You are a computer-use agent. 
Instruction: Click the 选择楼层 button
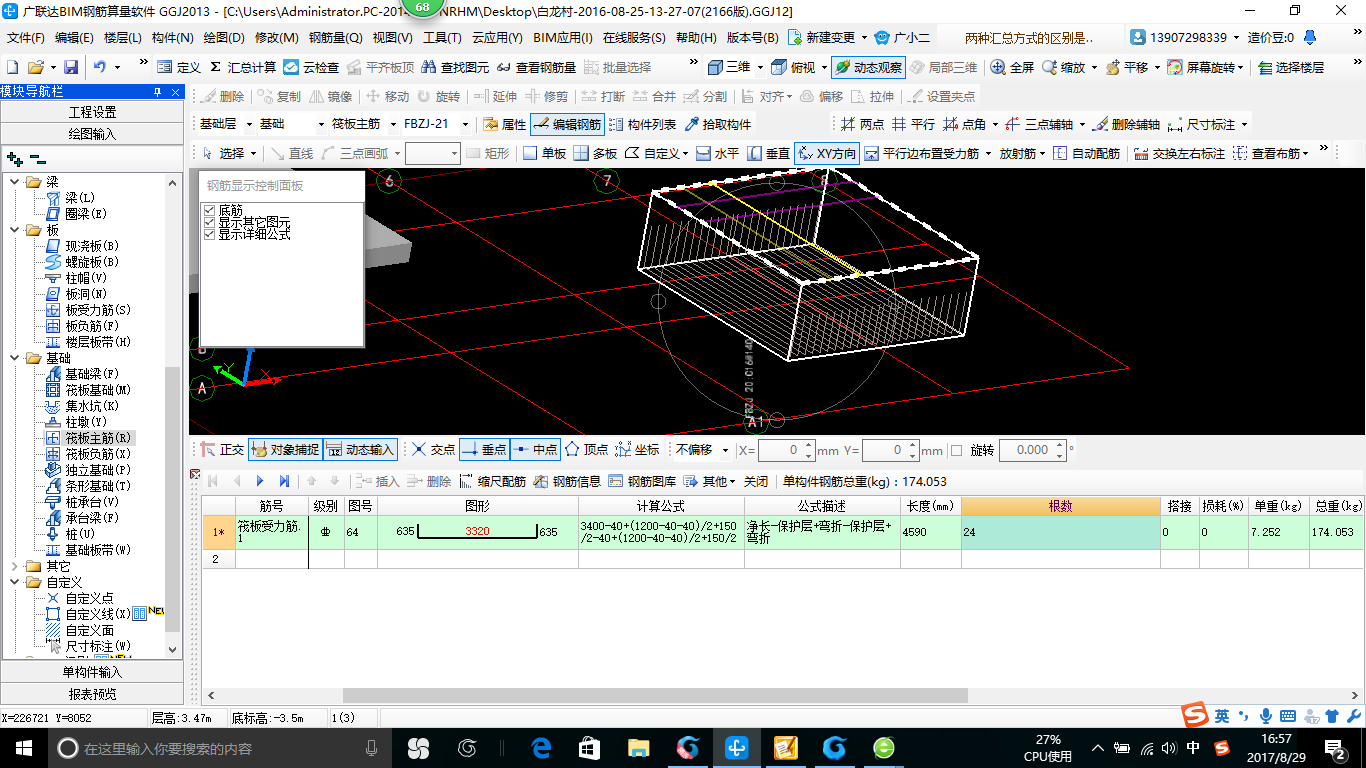1291,67
